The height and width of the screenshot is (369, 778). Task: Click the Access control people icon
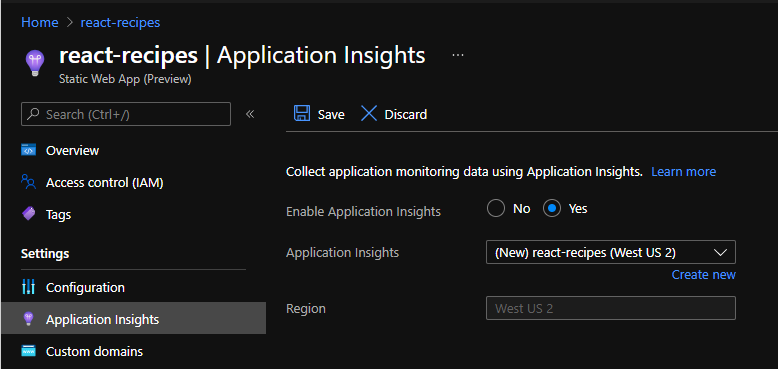[29, 182]
